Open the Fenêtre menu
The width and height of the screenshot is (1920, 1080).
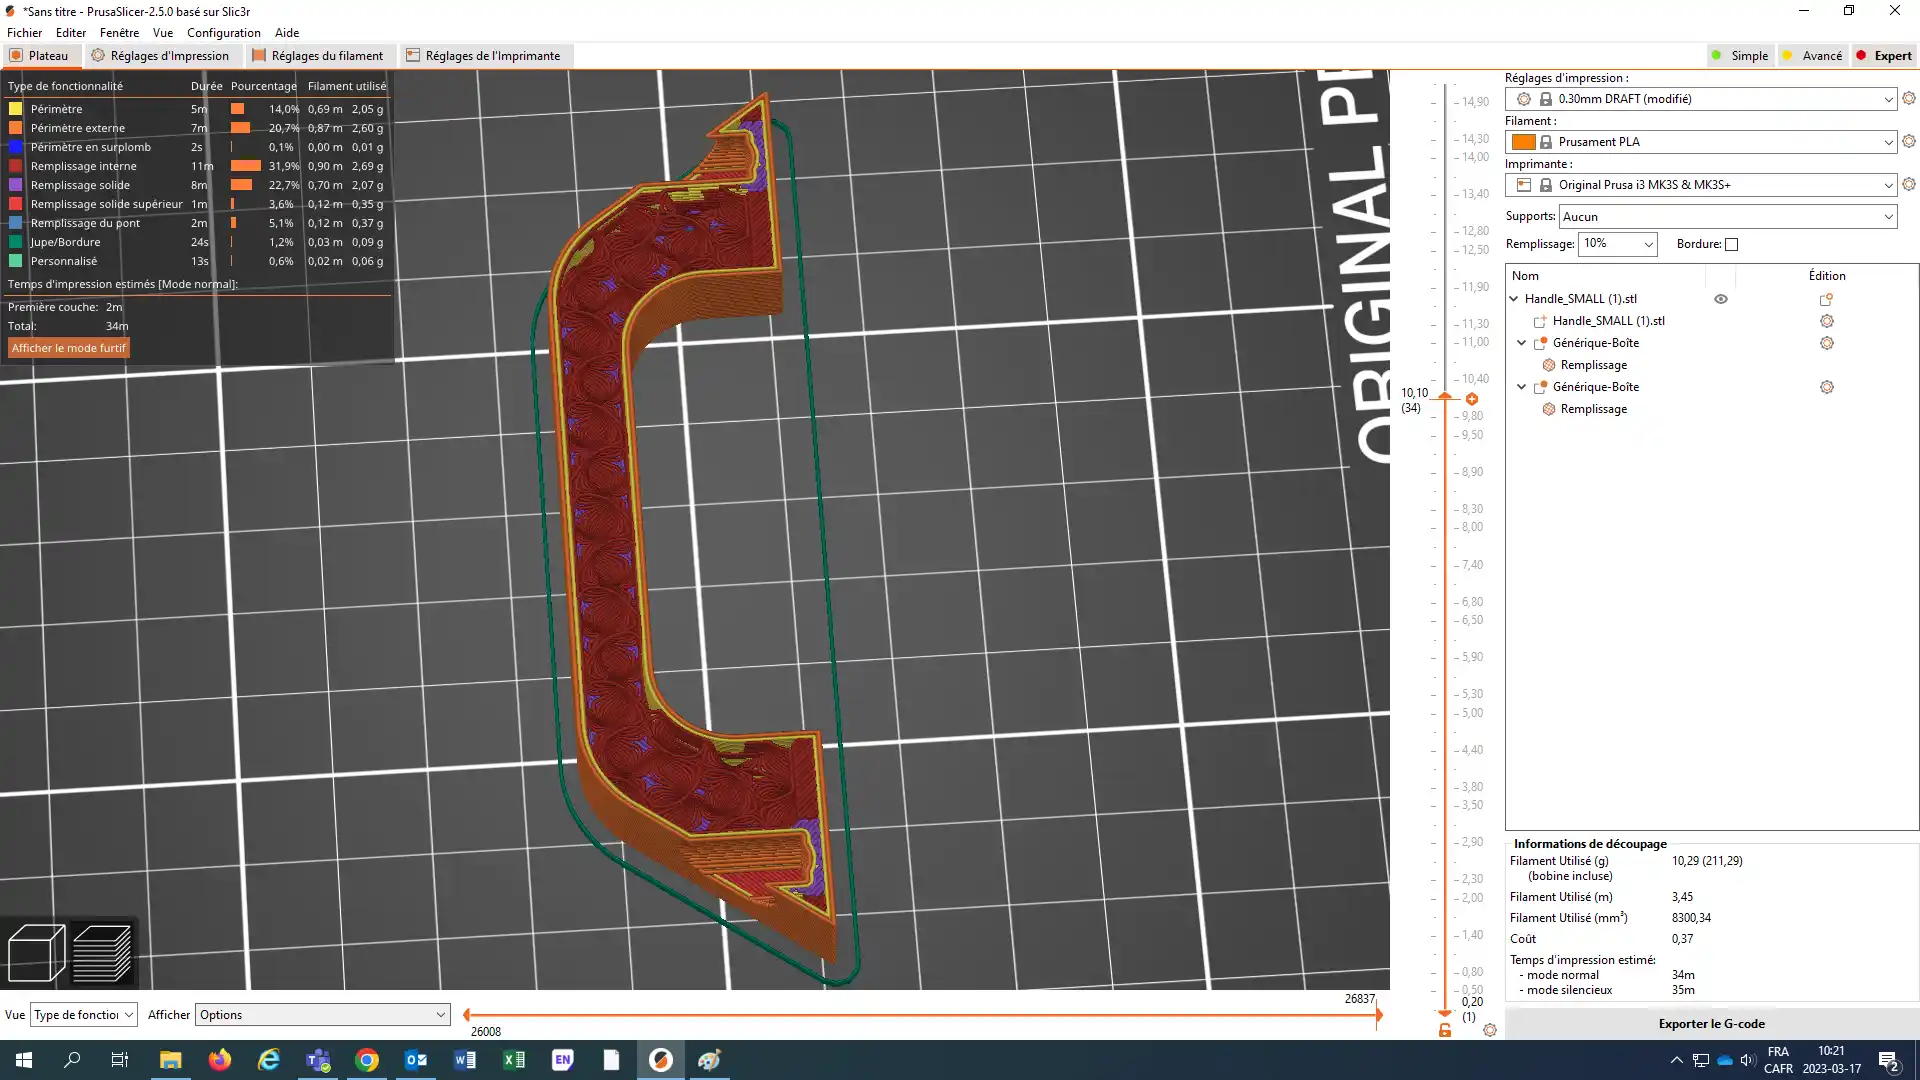pos(120,33)
